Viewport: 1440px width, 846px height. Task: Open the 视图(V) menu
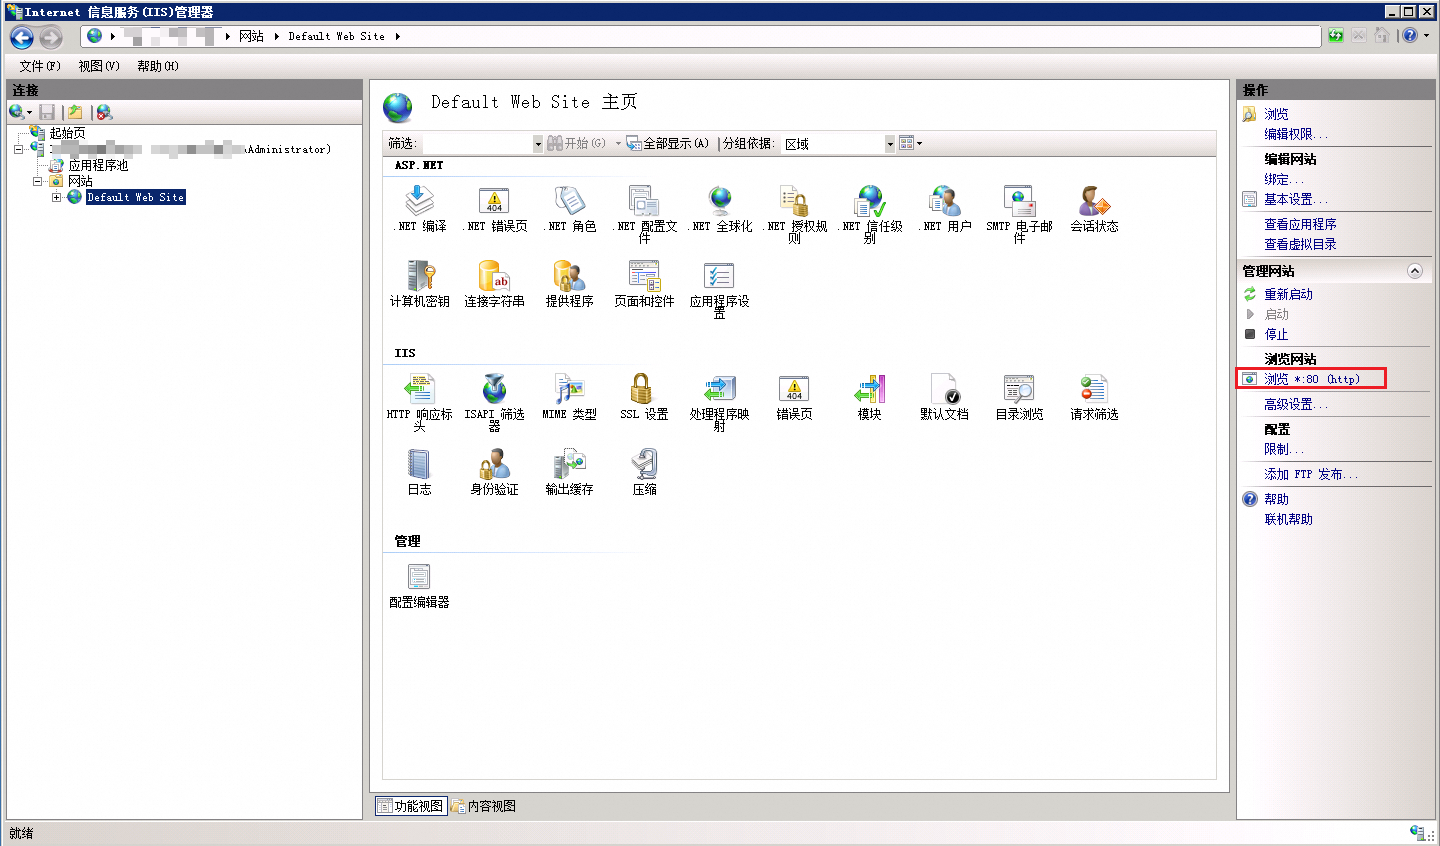[99, 66]
